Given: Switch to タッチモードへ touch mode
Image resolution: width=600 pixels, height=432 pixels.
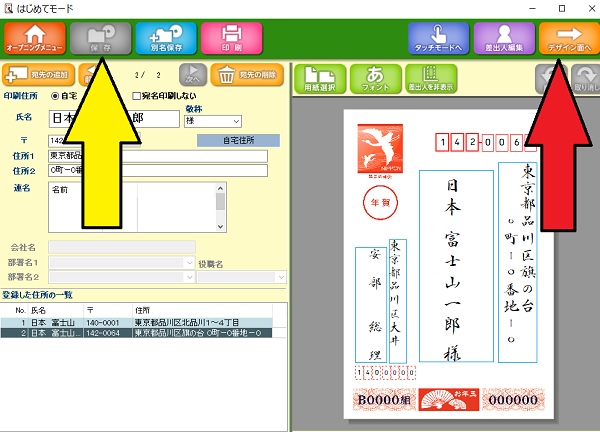Looking at the screenshot, I should 438,38.
